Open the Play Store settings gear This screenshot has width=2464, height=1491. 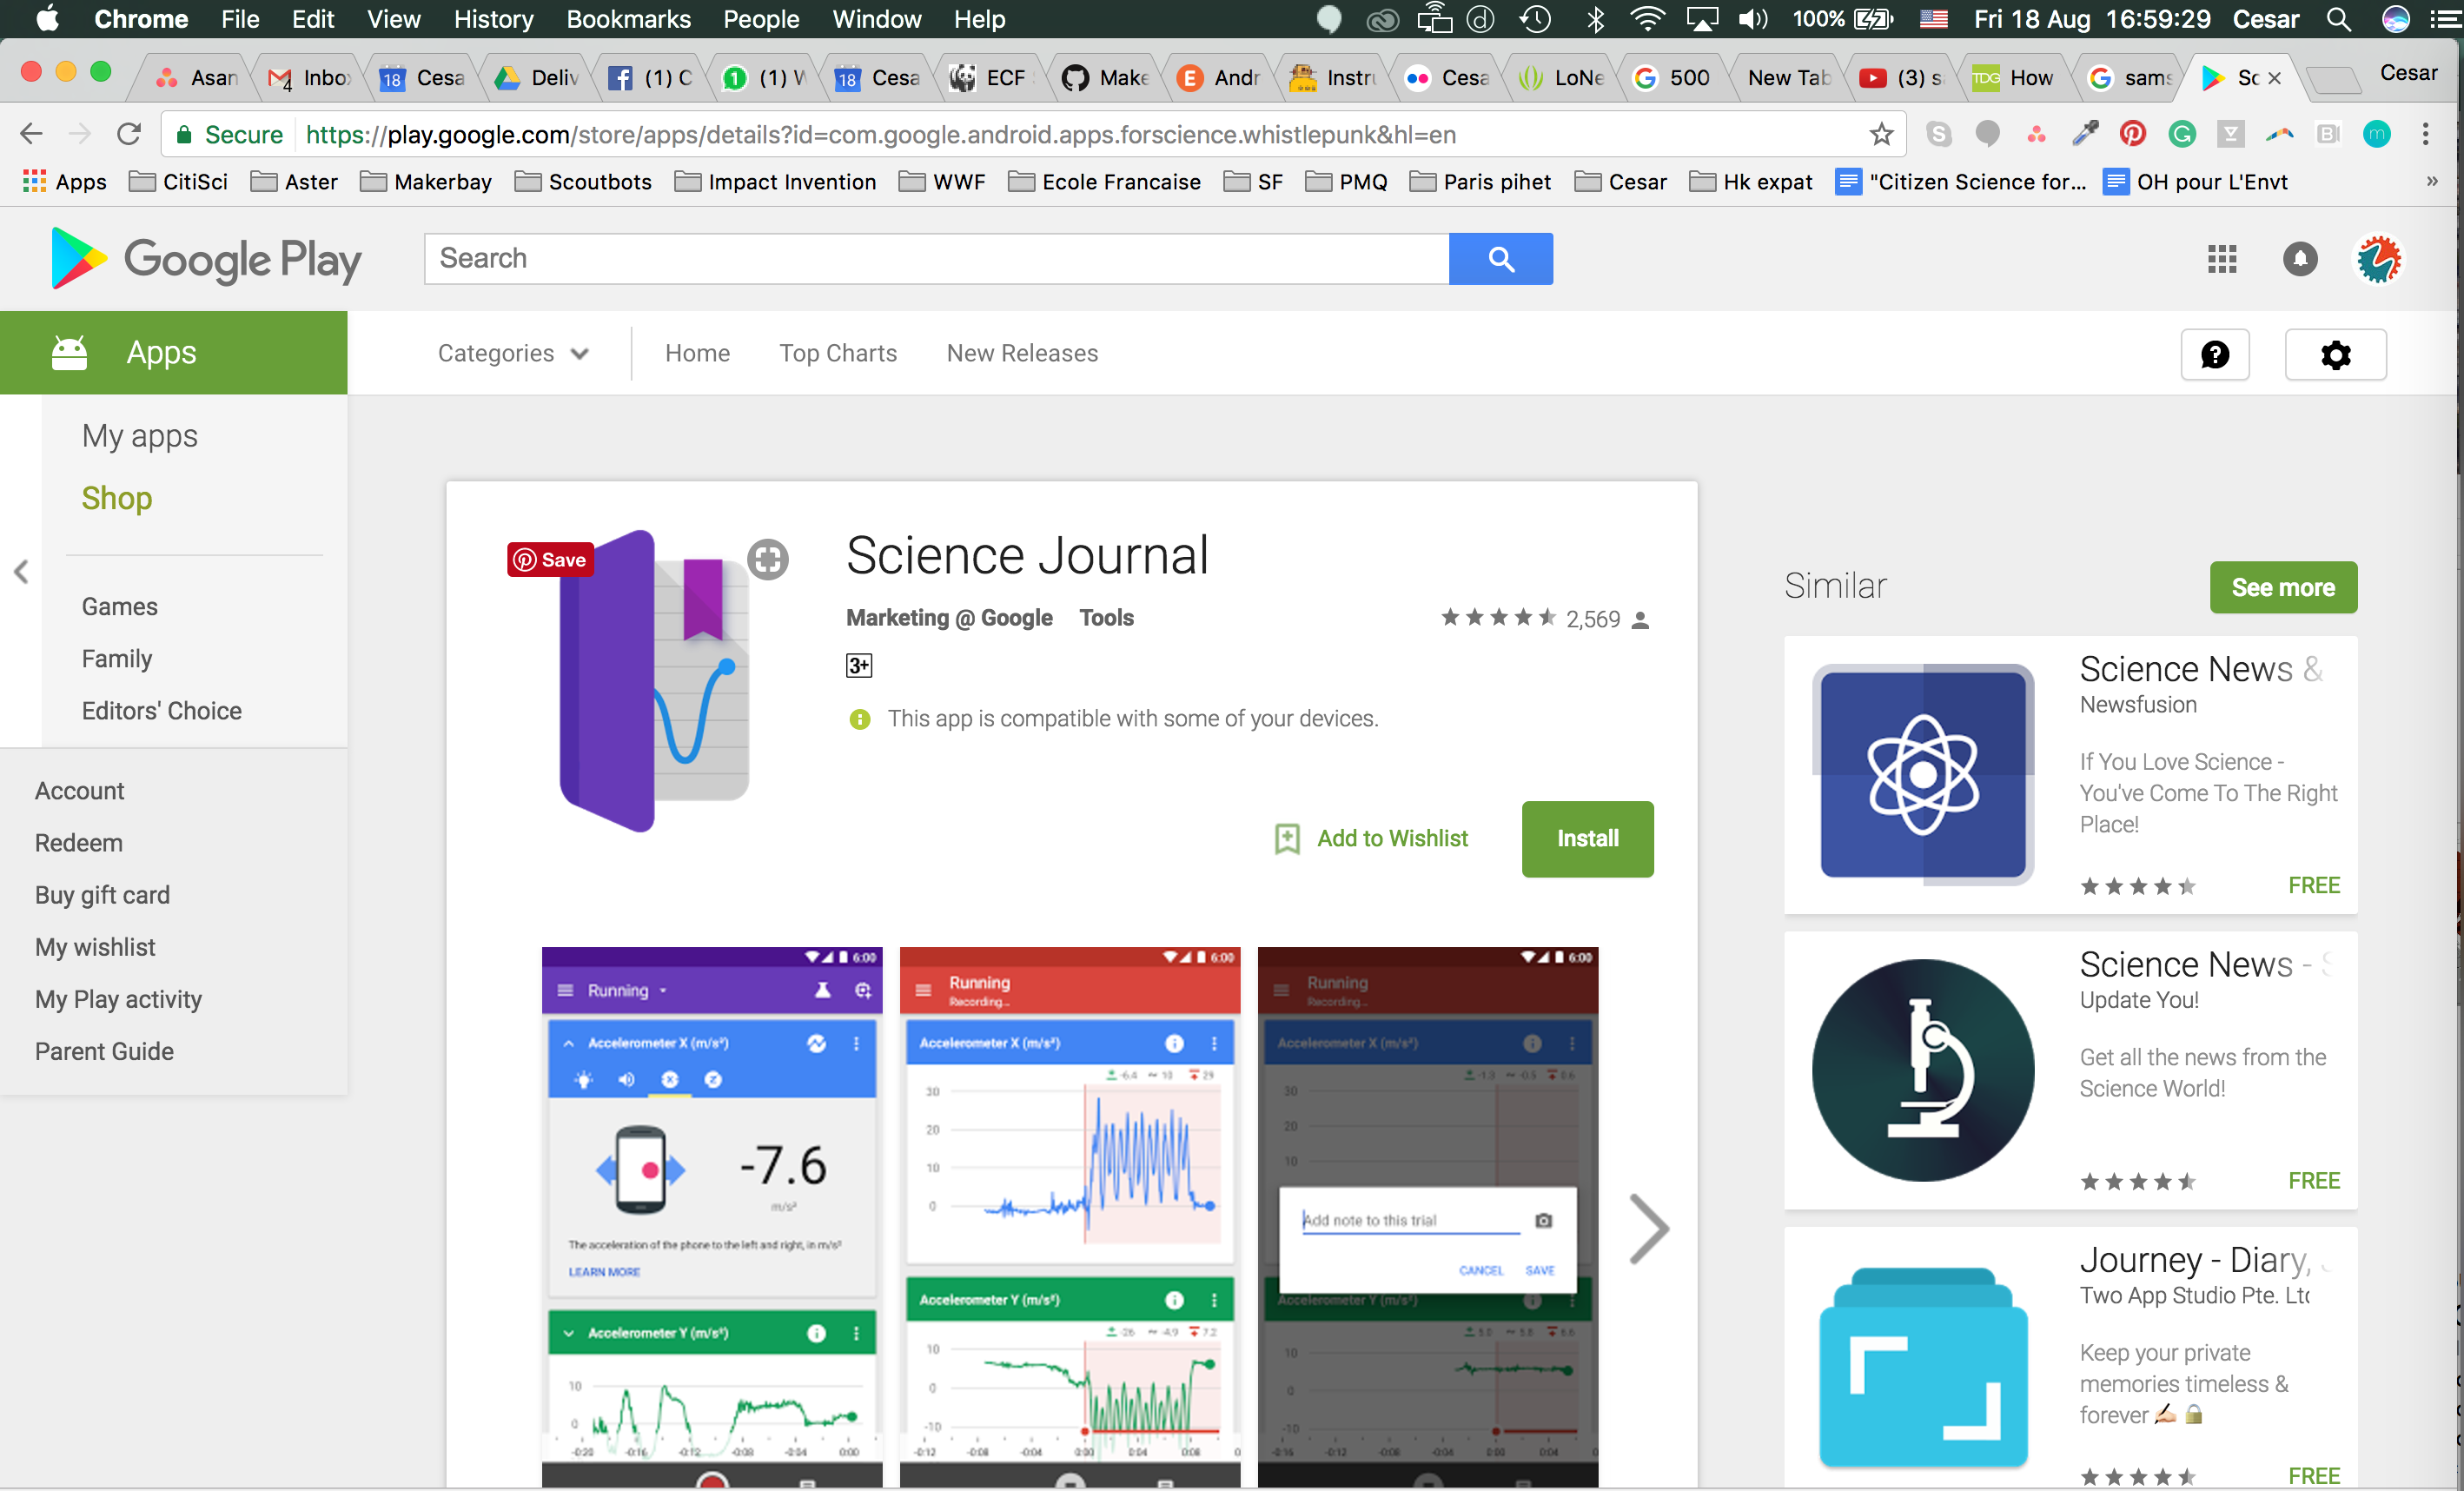[2335, 354]
